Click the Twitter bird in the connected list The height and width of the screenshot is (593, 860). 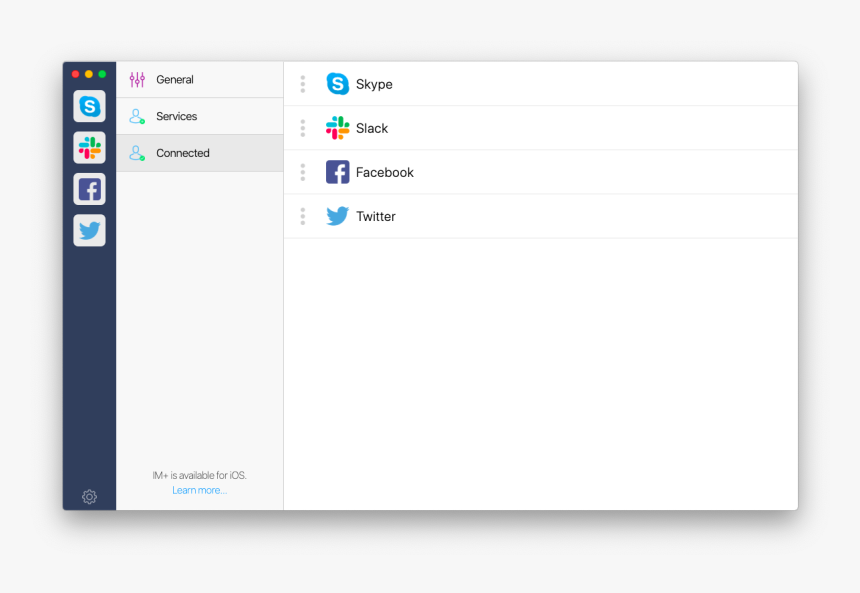tap(337, 216)
